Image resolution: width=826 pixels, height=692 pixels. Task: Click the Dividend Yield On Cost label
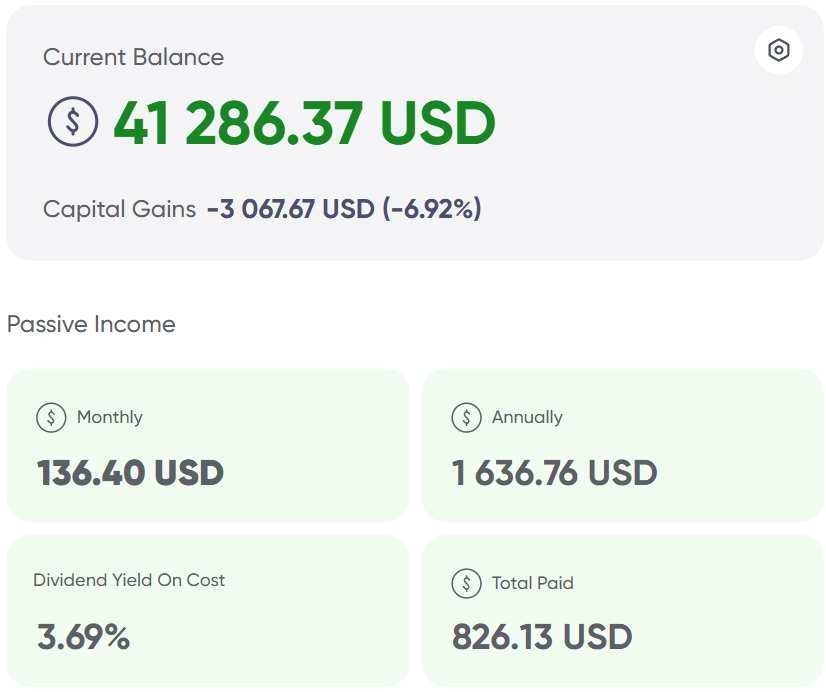coord(129,580)
